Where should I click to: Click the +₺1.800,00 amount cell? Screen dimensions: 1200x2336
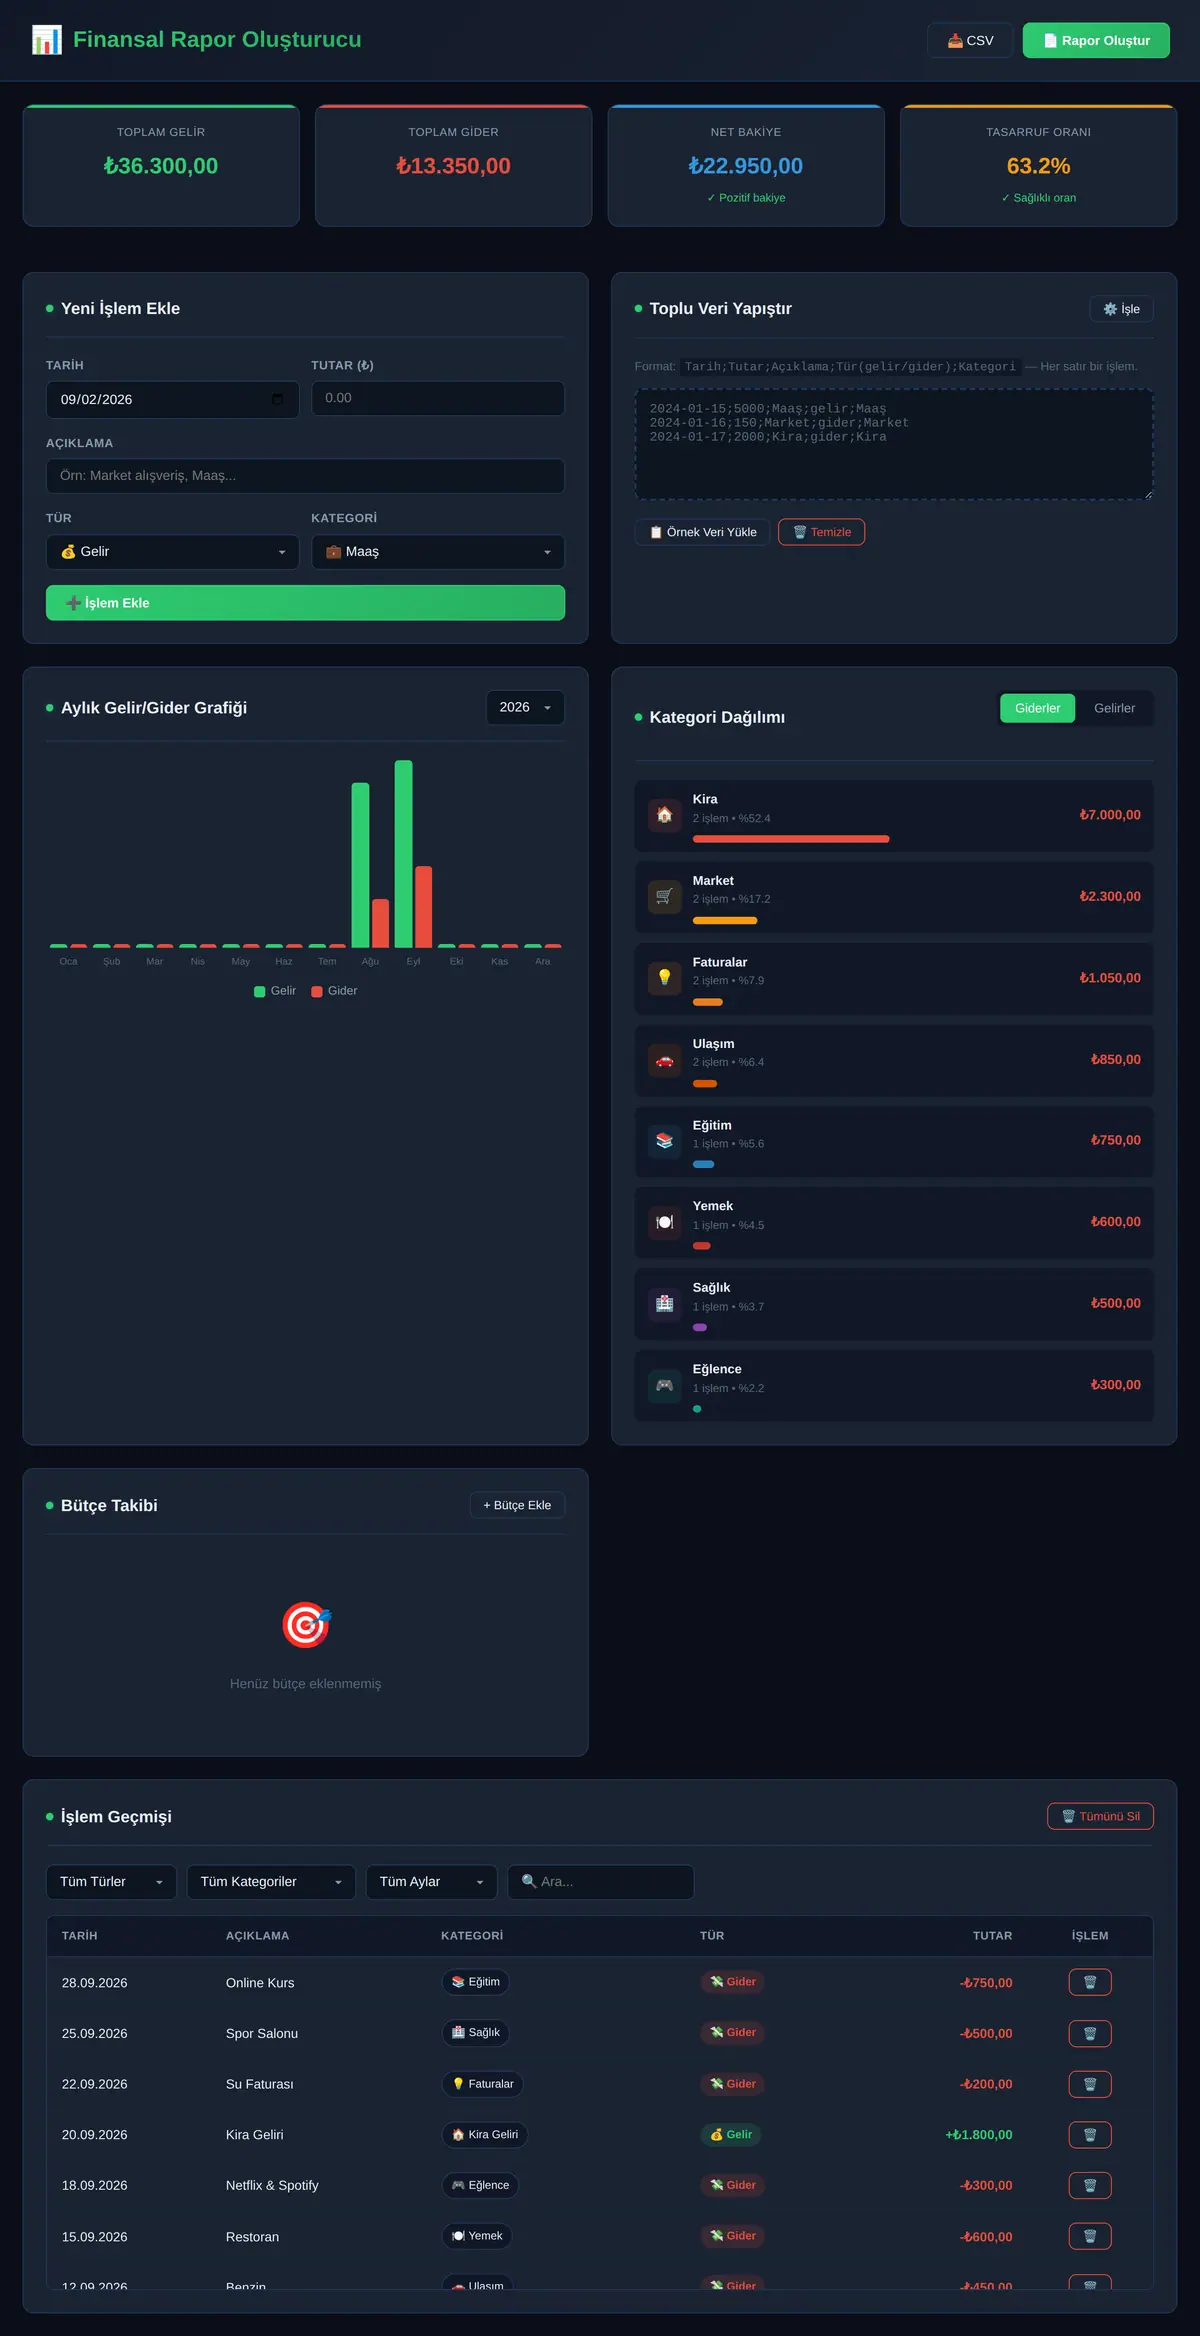point(979,2135)
